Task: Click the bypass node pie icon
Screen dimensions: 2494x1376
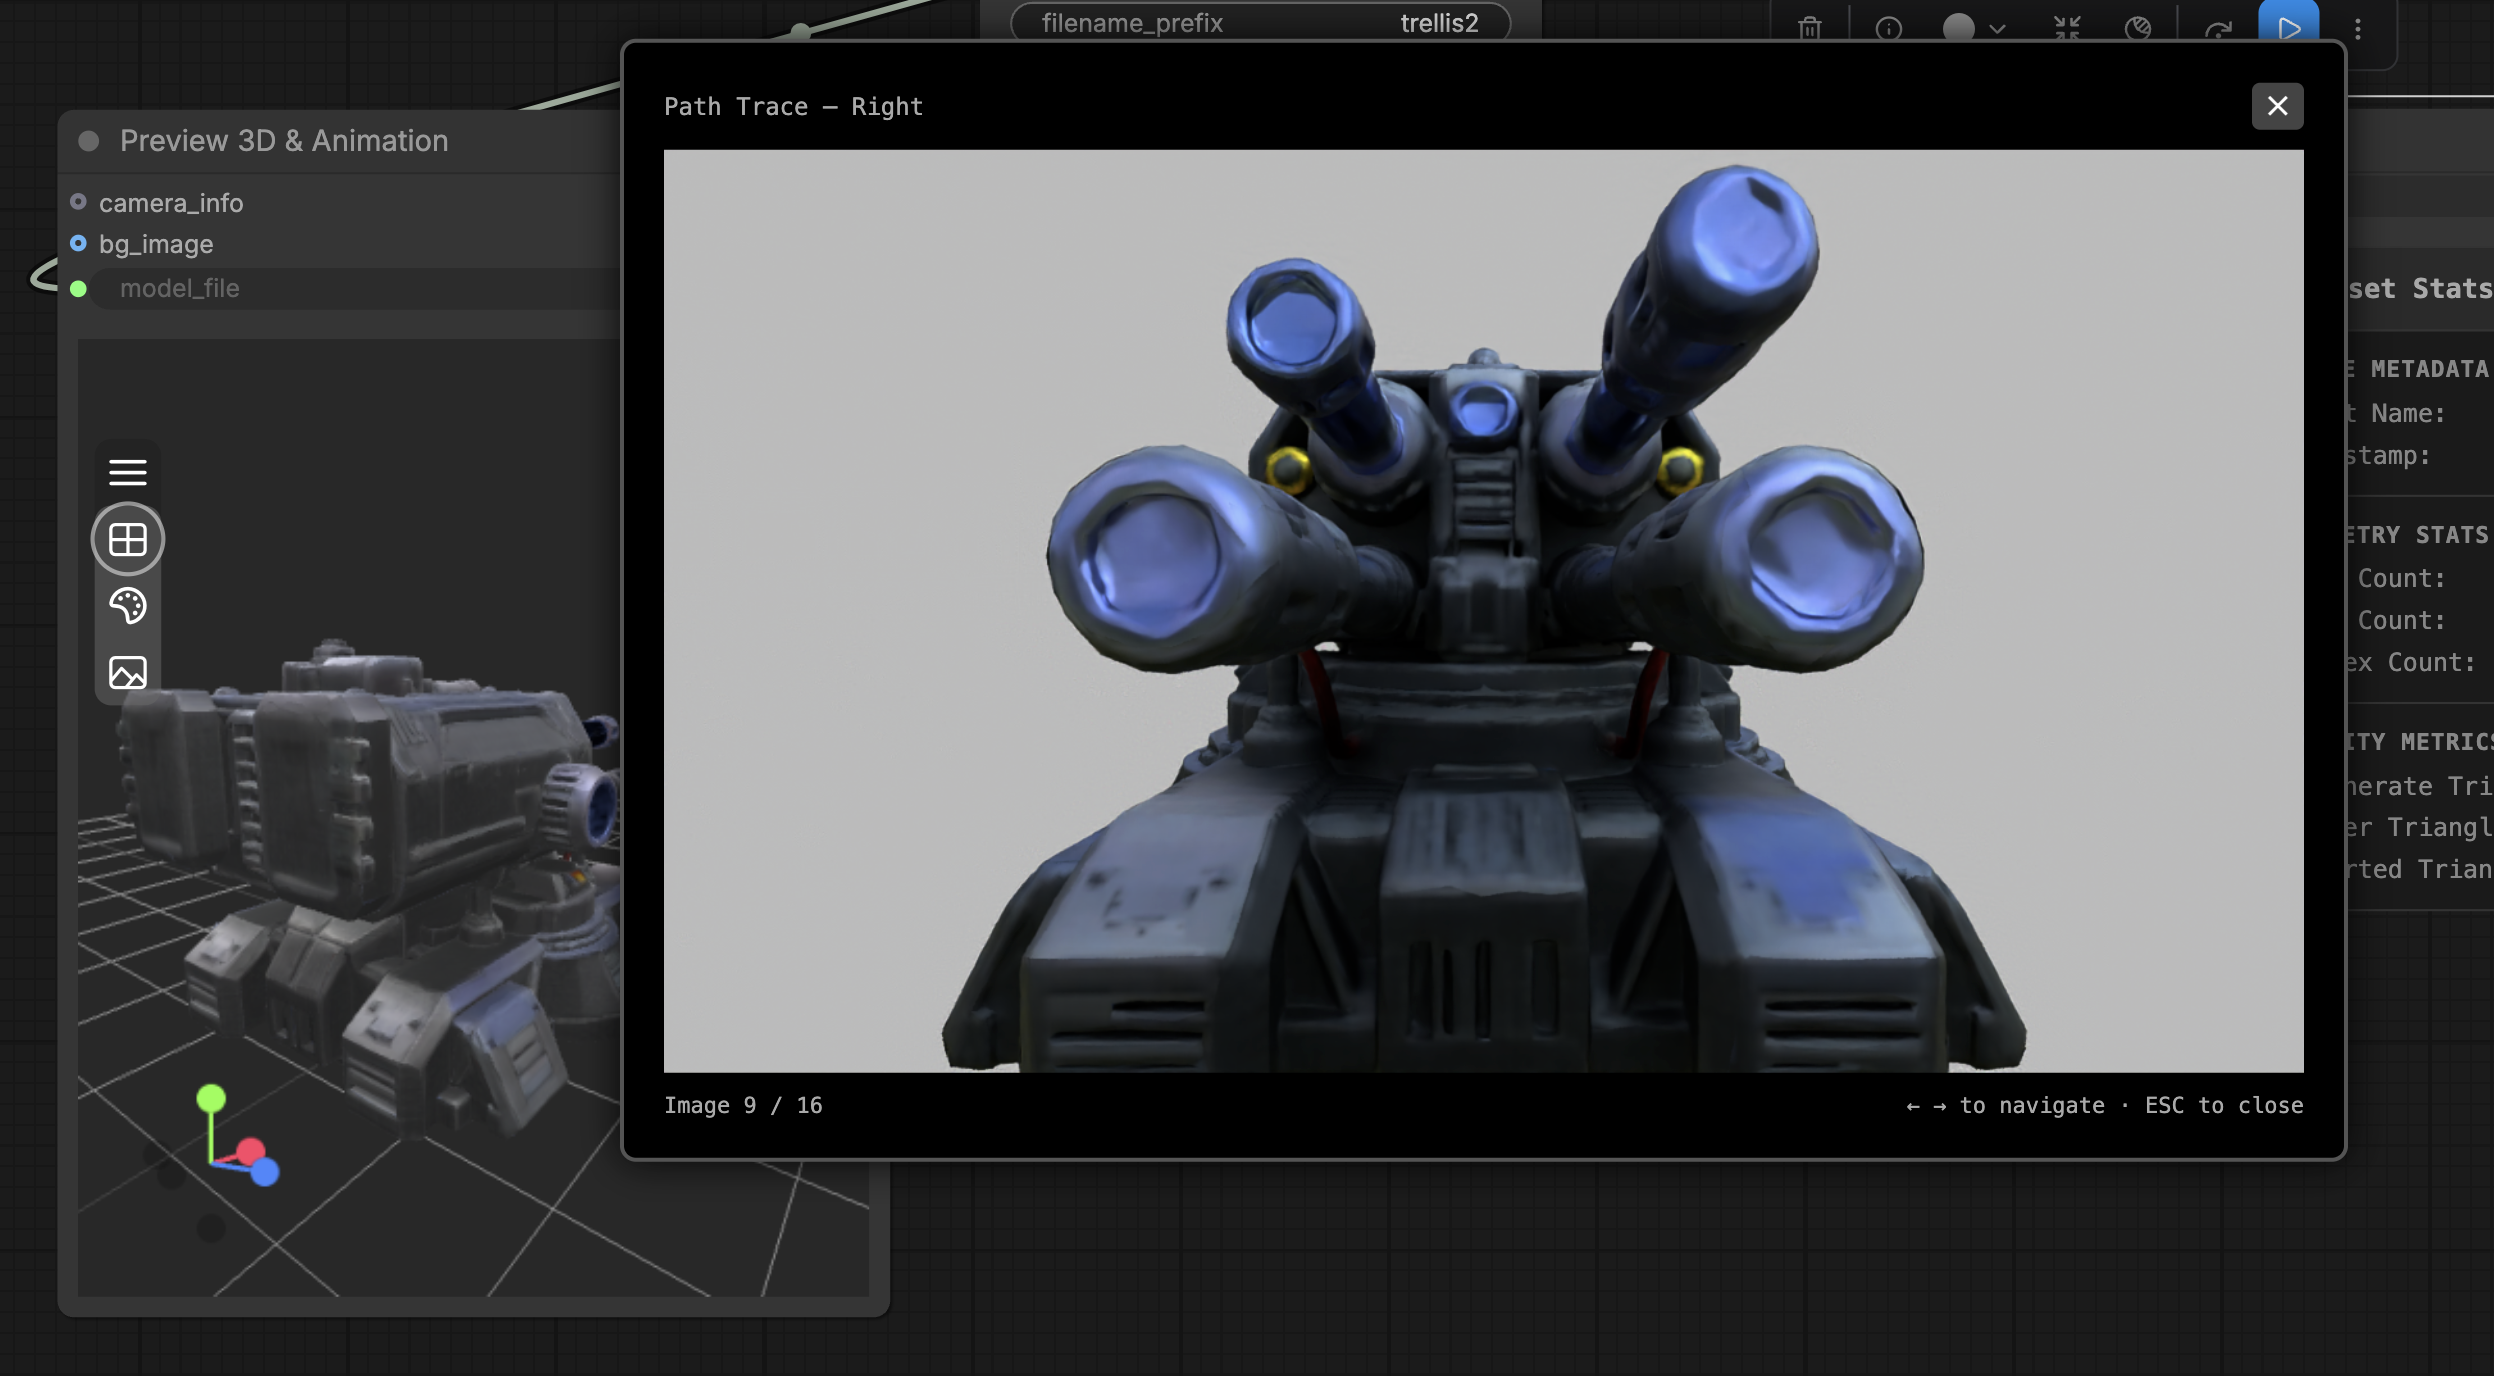Action: pos(2138,28)
